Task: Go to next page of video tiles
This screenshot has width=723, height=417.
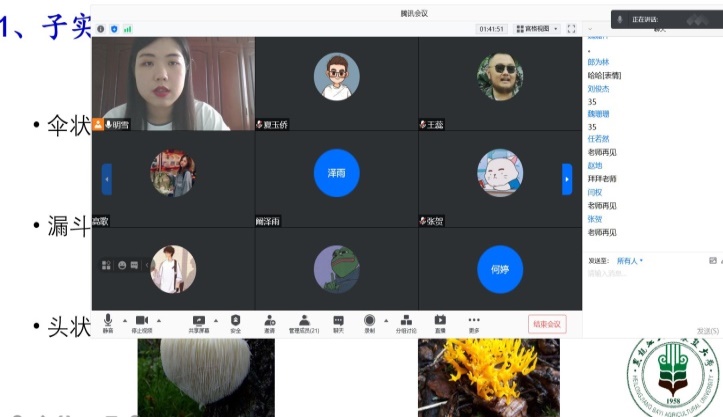Action: (567, 179)
